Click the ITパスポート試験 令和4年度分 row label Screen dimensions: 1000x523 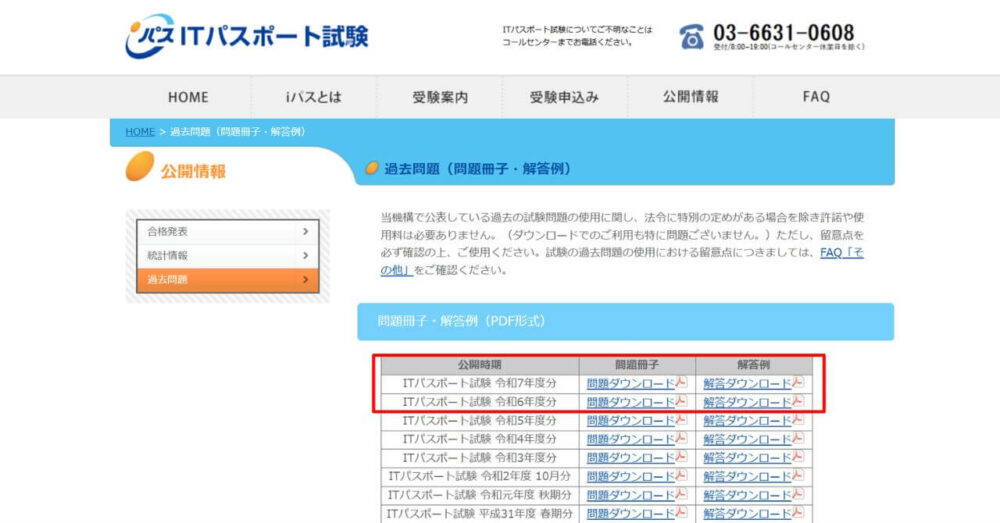click(480, 439)
